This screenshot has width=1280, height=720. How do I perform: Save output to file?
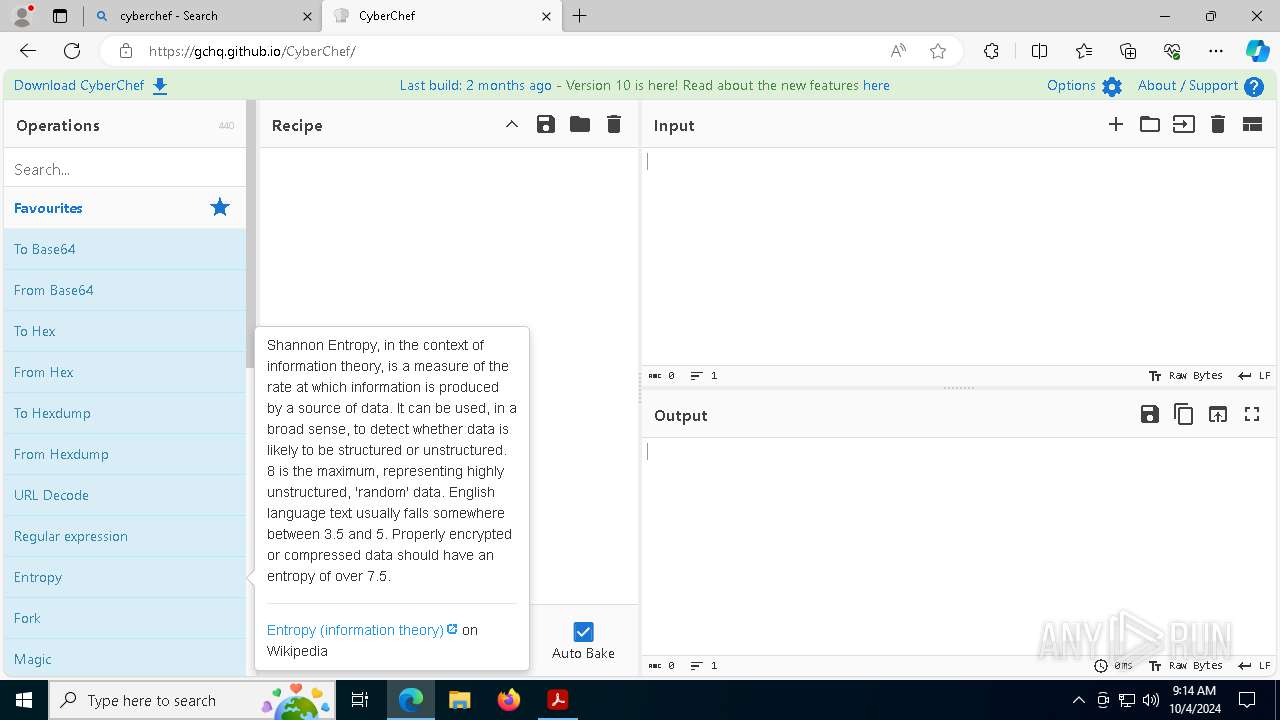pos(1150,414)
